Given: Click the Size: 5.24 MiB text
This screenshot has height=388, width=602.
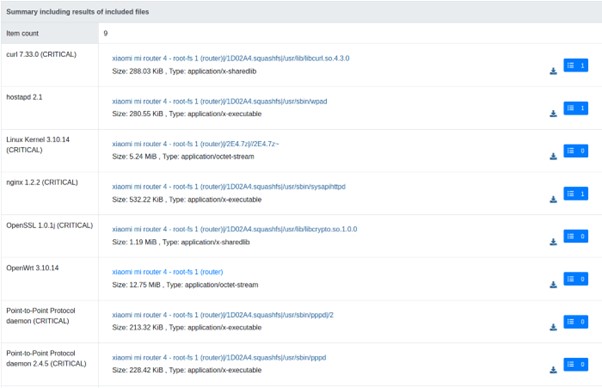Looking at the screenshot, I should (x=134, y=157).
